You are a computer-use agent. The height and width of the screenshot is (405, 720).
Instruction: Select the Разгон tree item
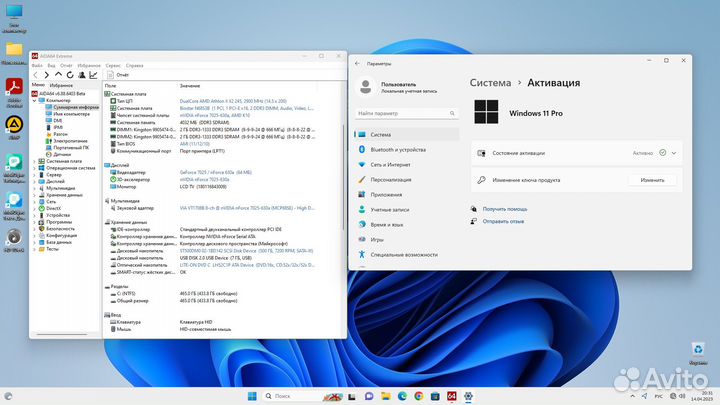pyautogui.click(x=56, y=134)
